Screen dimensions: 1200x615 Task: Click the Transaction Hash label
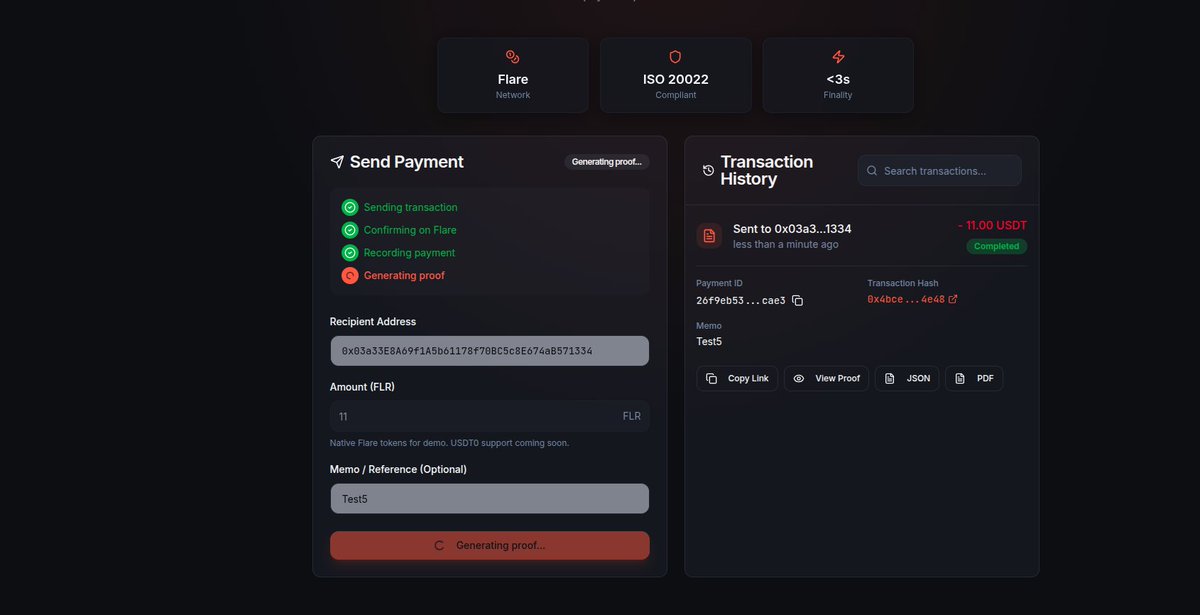point(903,283)
